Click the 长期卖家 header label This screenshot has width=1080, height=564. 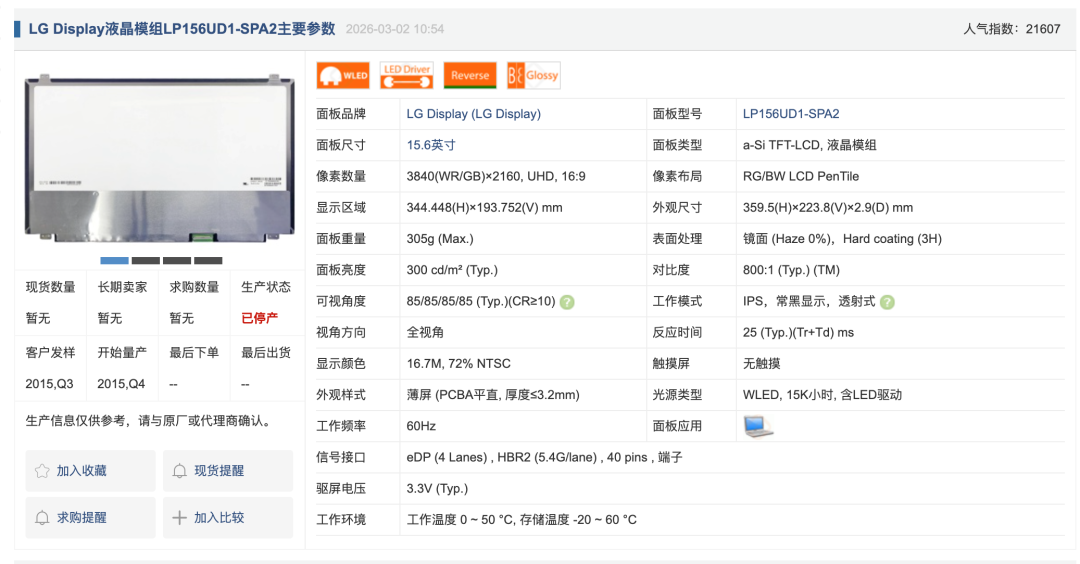(x=122, y=287)
